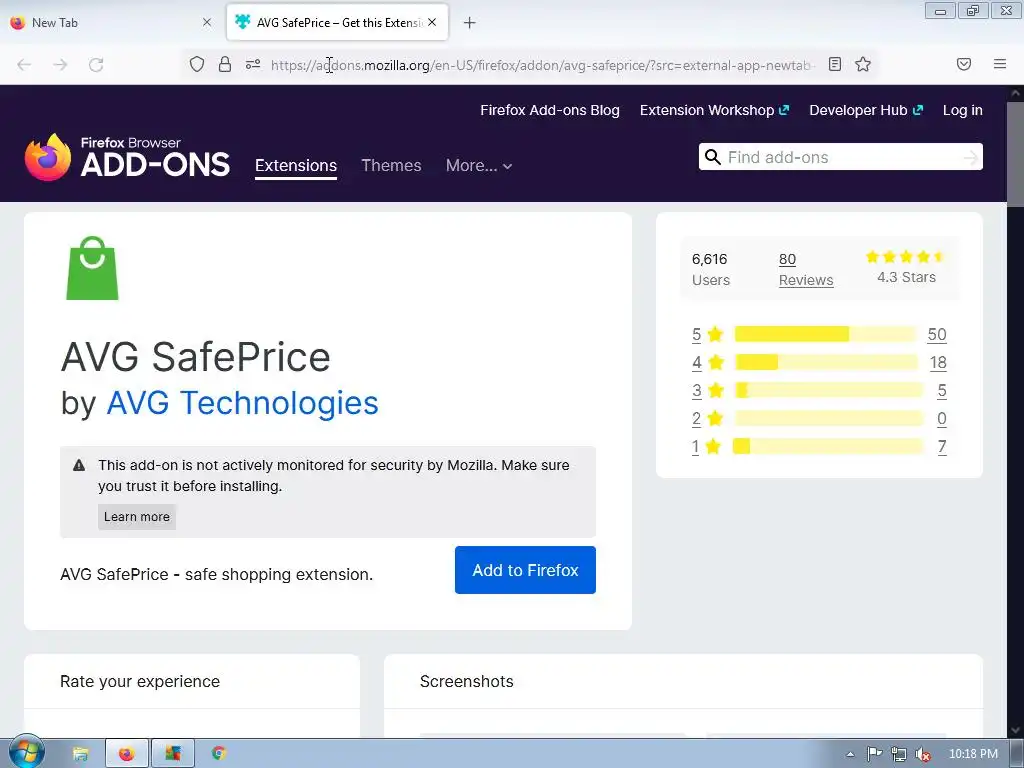Open the Windows Start button
The width and height of the screenshot is (1024, 768).
26,753
